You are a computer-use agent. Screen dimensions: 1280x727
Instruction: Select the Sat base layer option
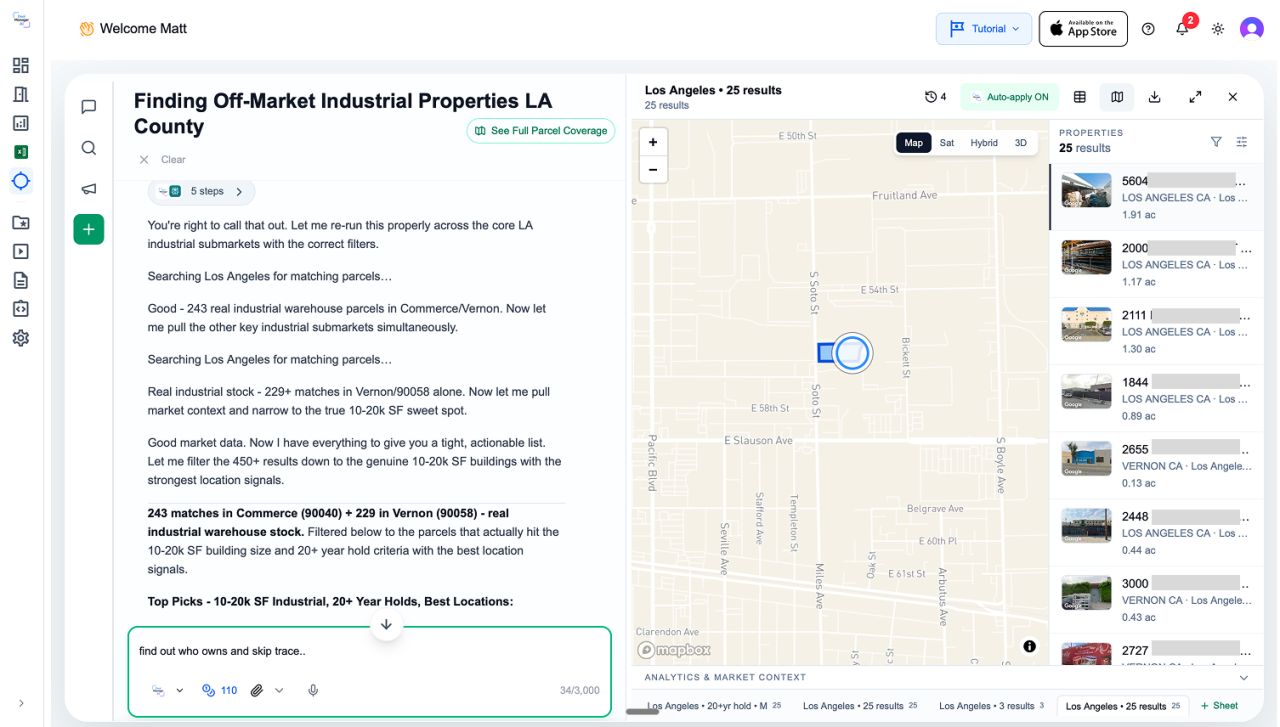click(x=947, y=143)
